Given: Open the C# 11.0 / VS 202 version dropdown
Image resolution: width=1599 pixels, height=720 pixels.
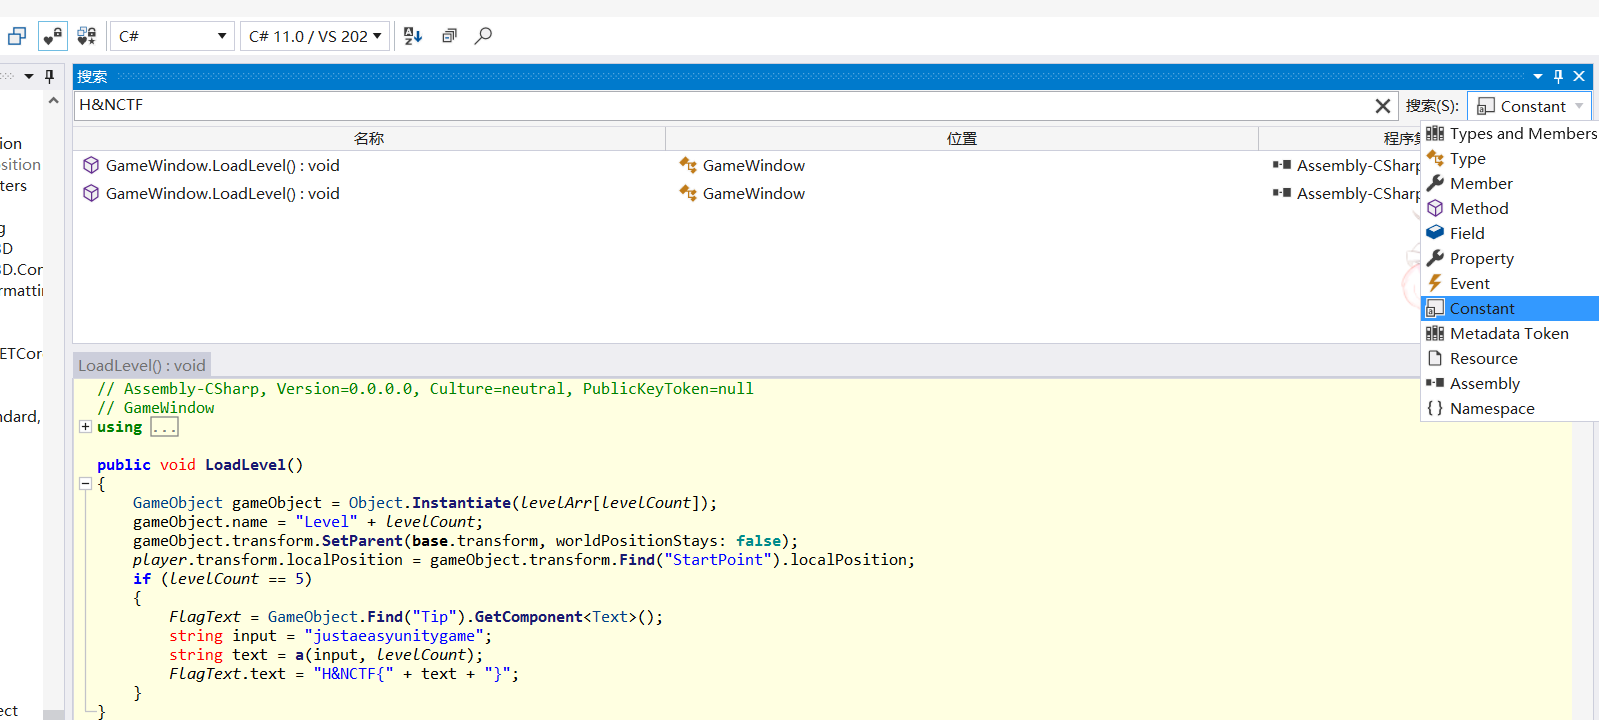Looking at the screenshot, I should click(315, 36).
